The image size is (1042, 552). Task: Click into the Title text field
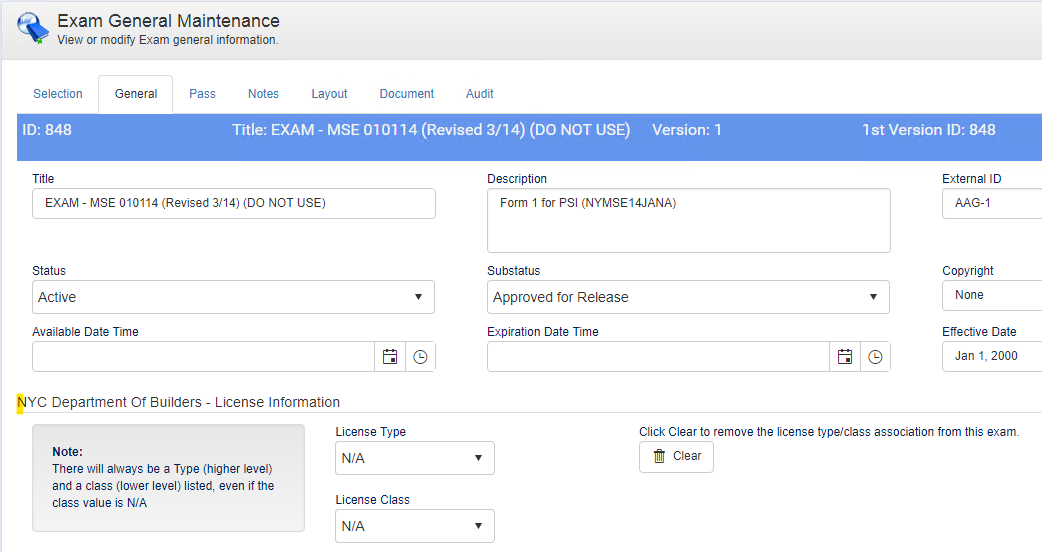click(233, 203)
